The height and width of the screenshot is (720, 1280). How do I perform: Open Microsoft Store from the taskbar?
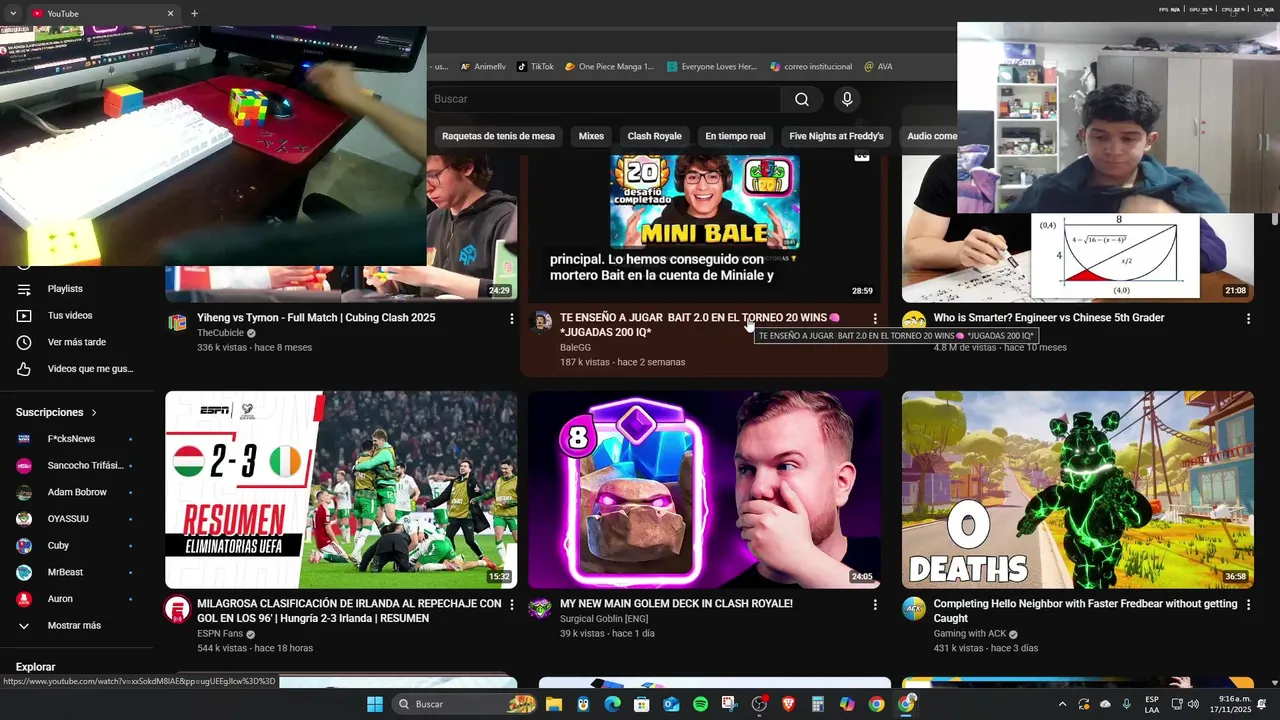point(642,704)
